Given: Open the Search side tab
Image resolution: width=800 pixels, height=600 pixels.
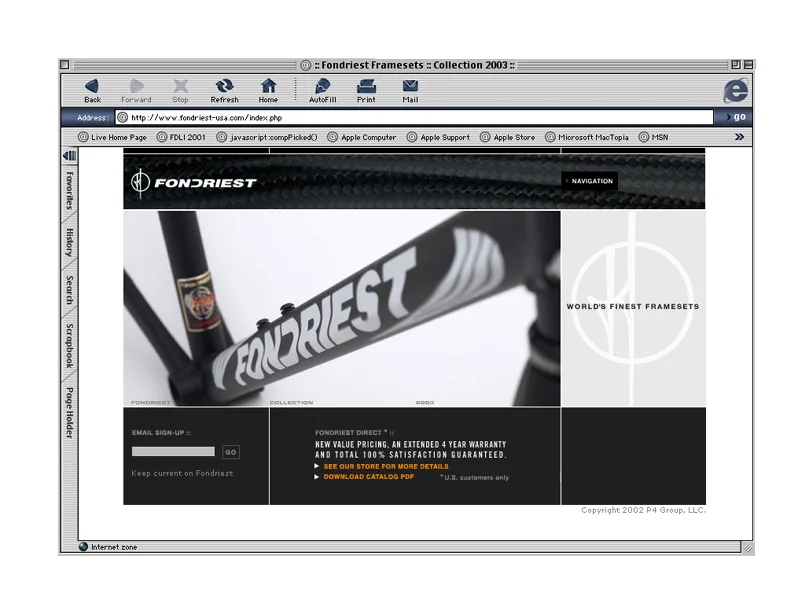Looking at the screenshot, I should [x=69, y=290].
